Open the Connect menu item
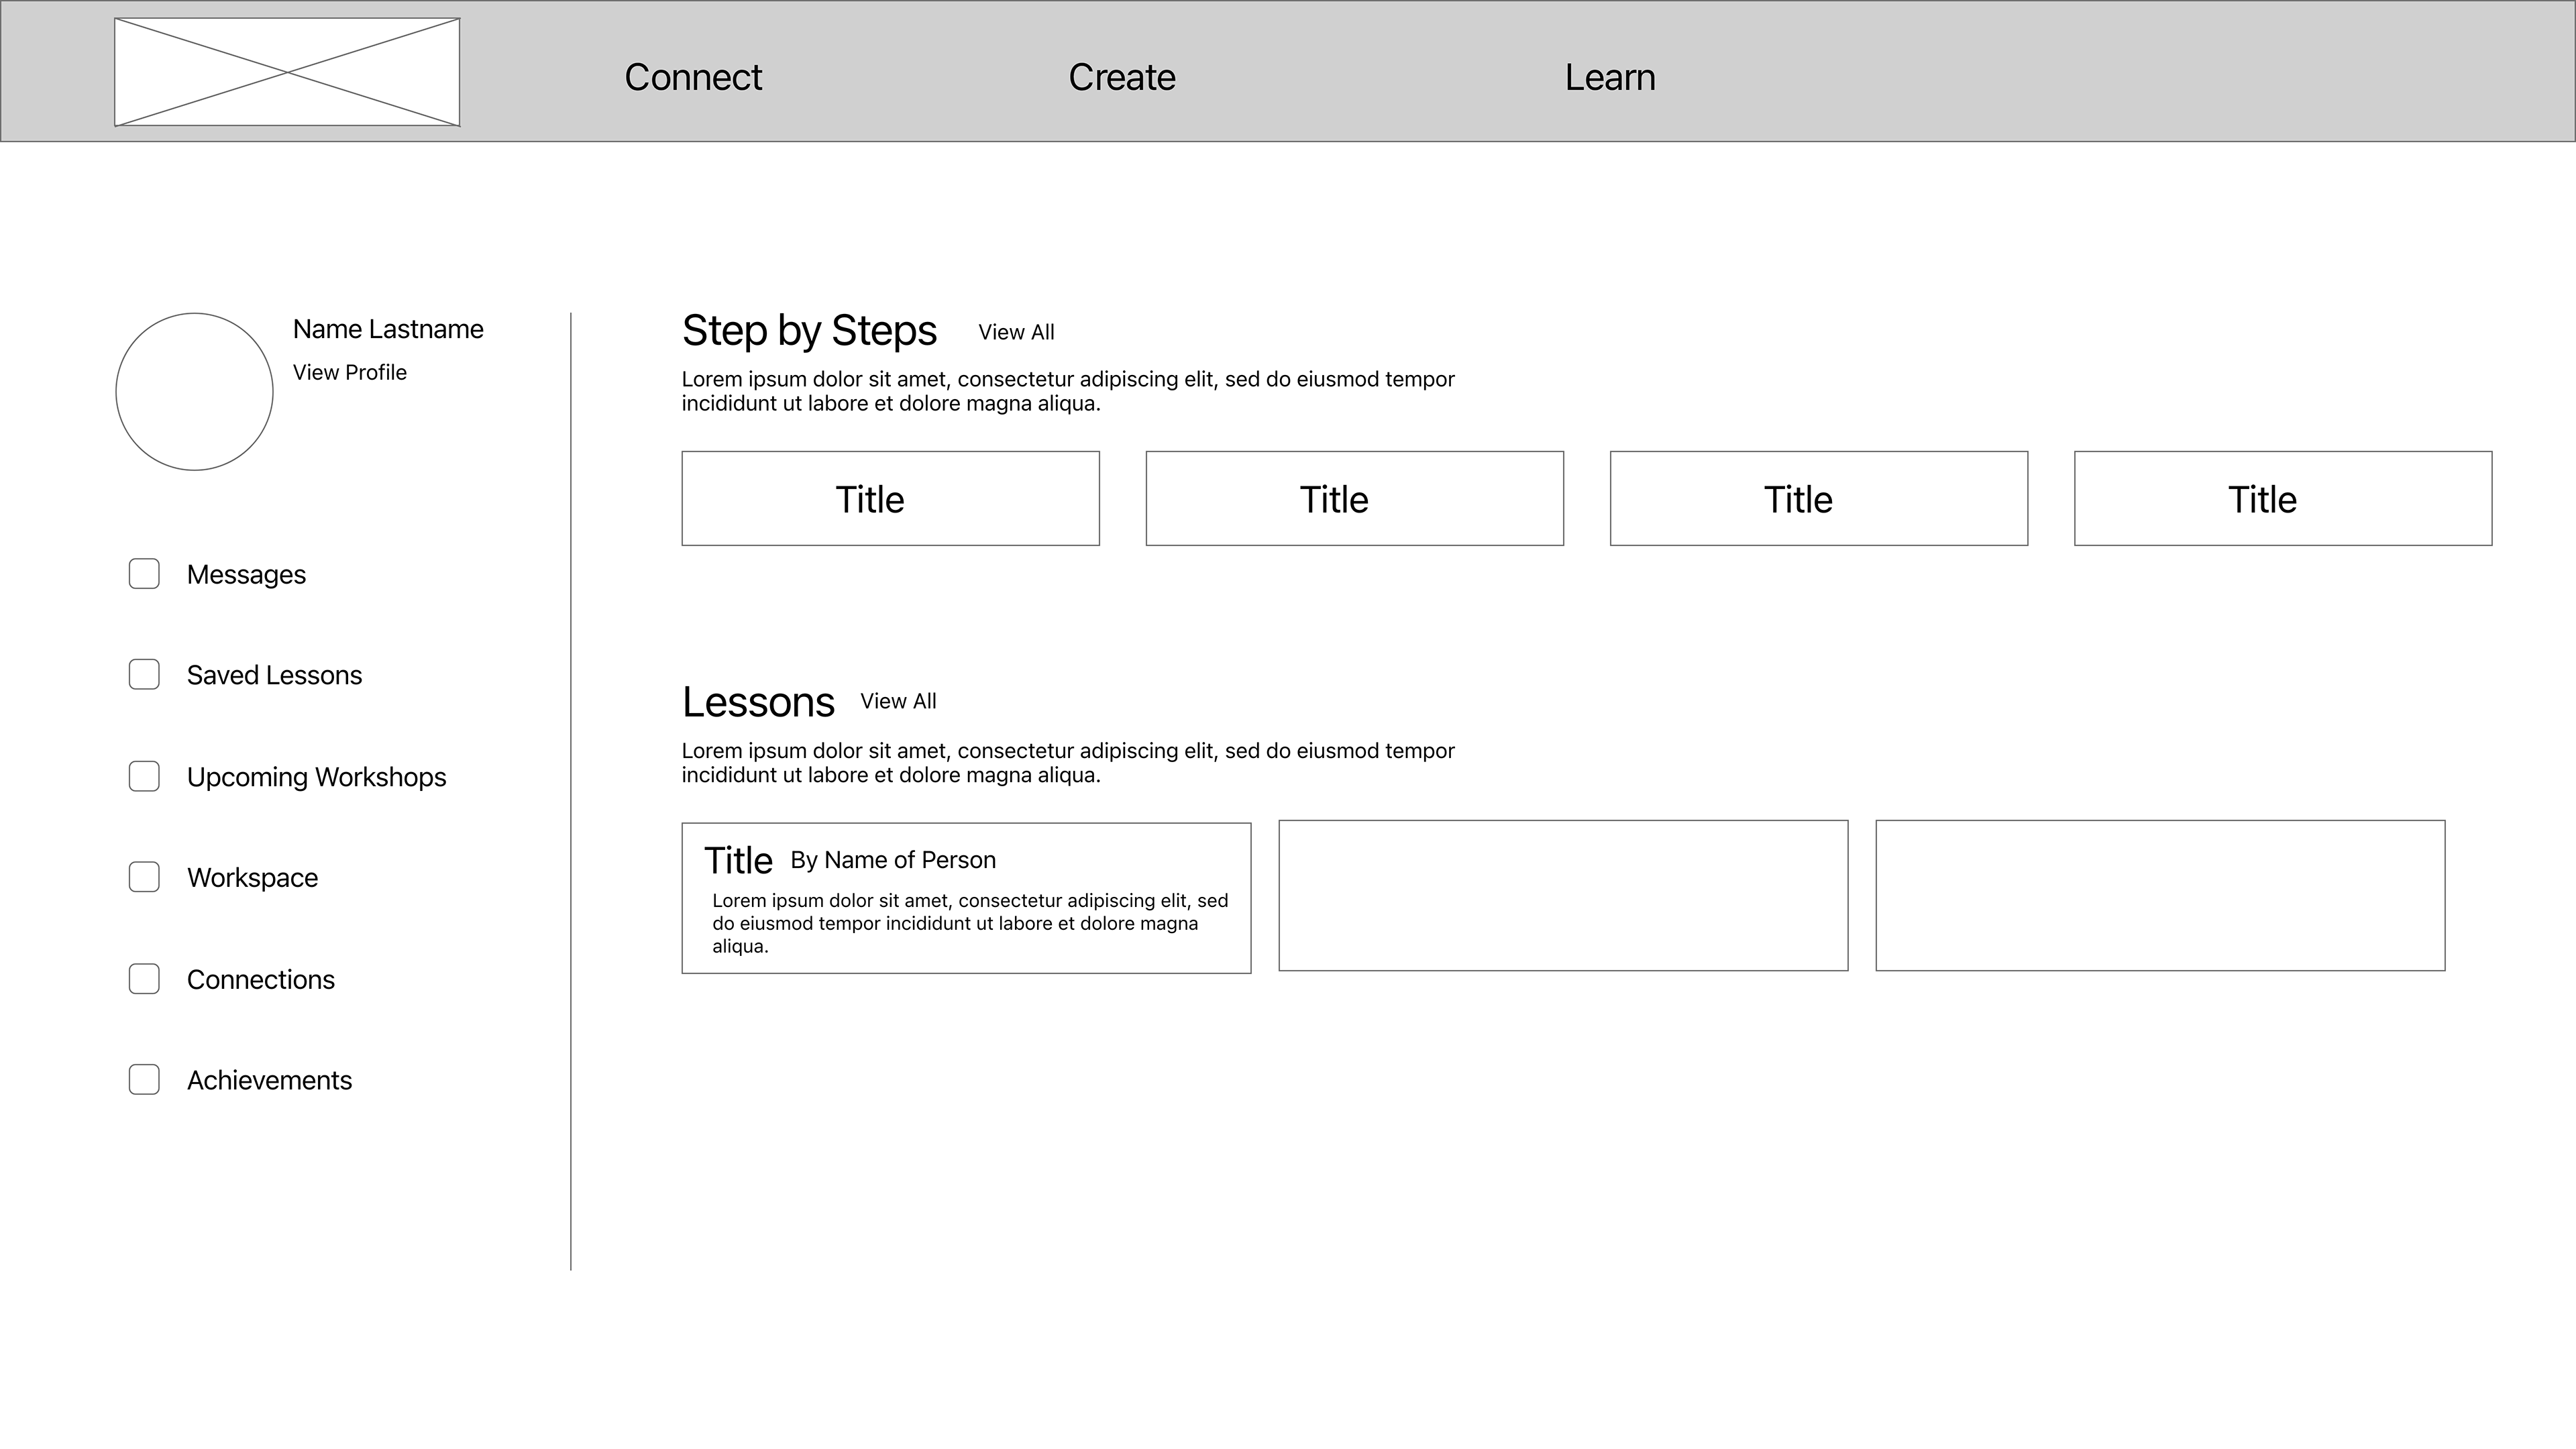The image size is (2576, 1449). (x=693, y=77)
